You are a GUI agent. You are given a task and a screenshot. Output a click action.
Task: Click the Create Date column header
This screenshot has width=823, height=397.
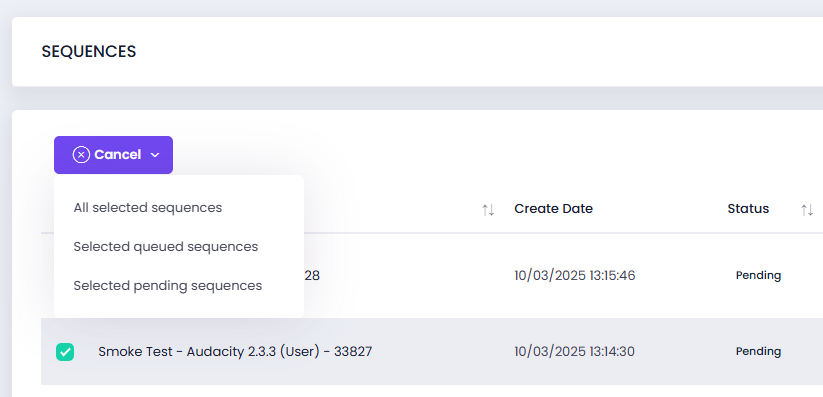click(x=553, y=208)
